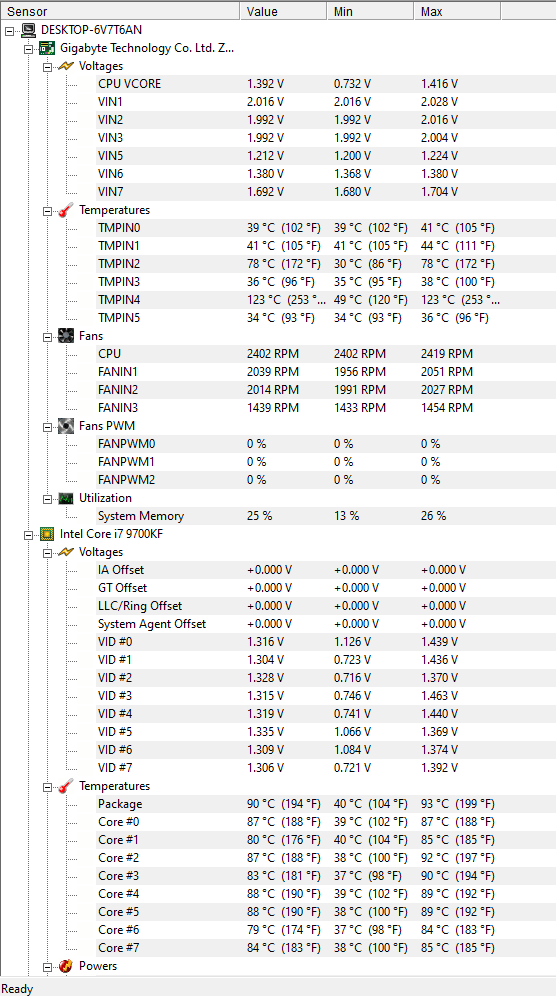This screenshot has width=556, height=996.
Task: Collapse the CPU Temperatures group
Action: (48, 788)
